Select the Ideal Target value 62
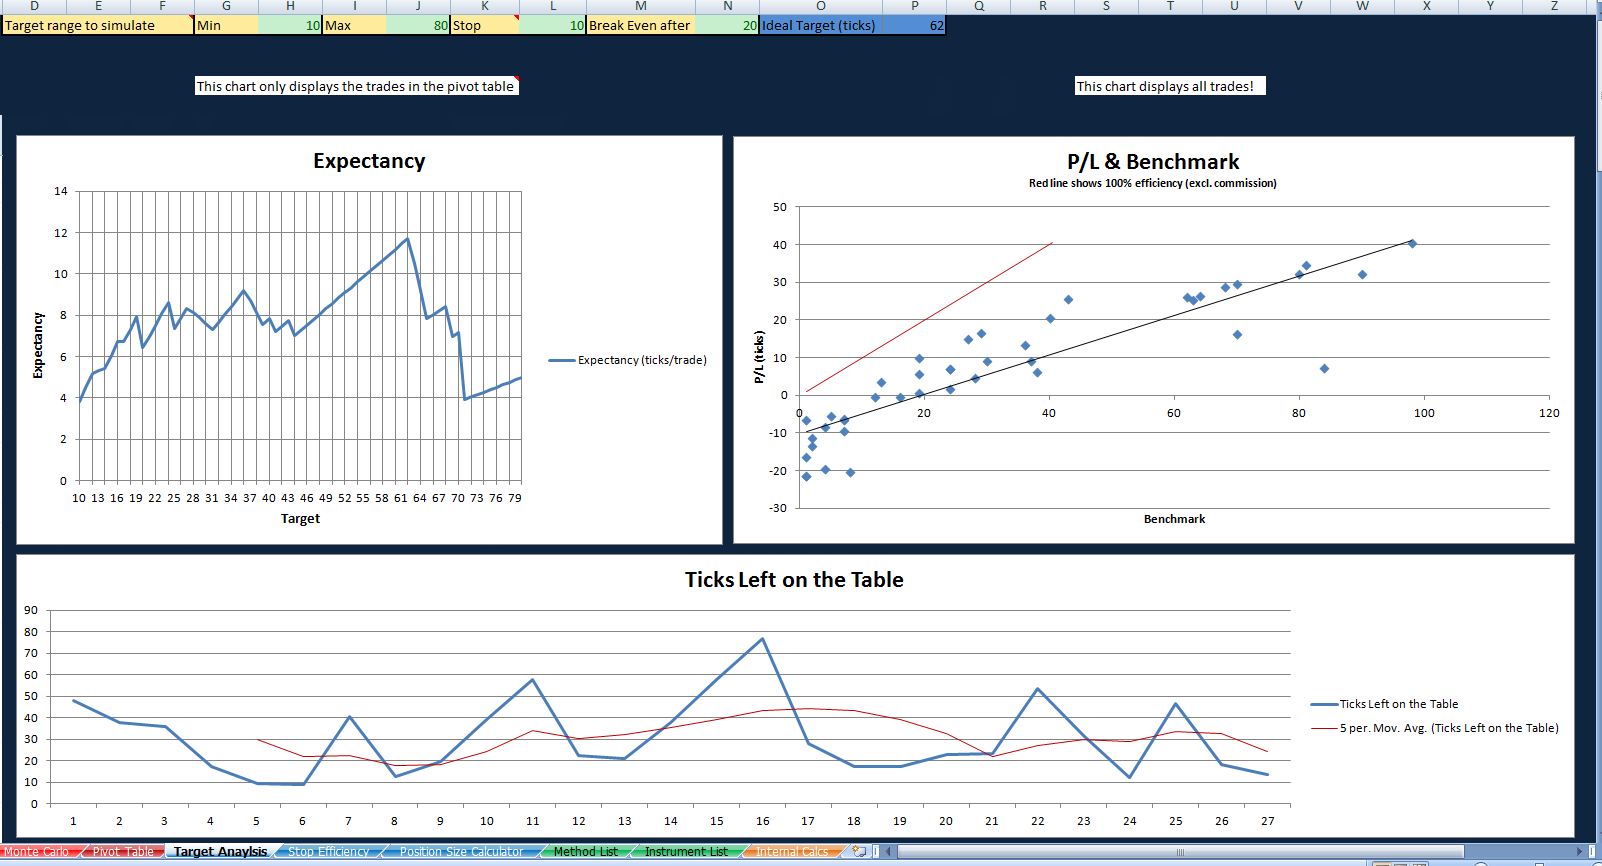Image resolution: width=1602 pixels, height=866 pixels. [x=915, y=25]
